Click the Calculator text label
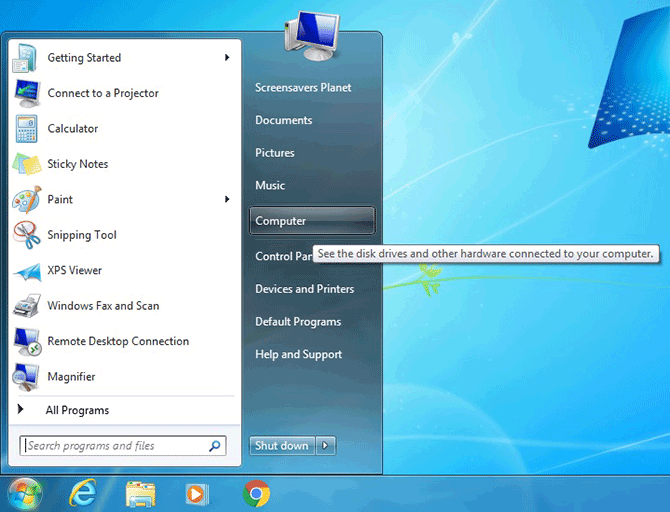Image resolution: width=670 pixels, height=512 pixels. (73, 129)
